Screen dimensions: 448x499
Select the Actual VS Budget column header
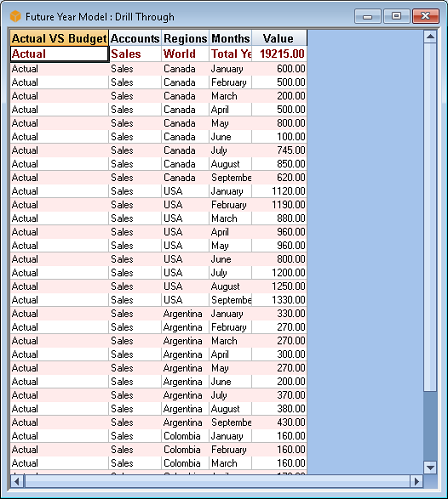click(x=59, y=38)
